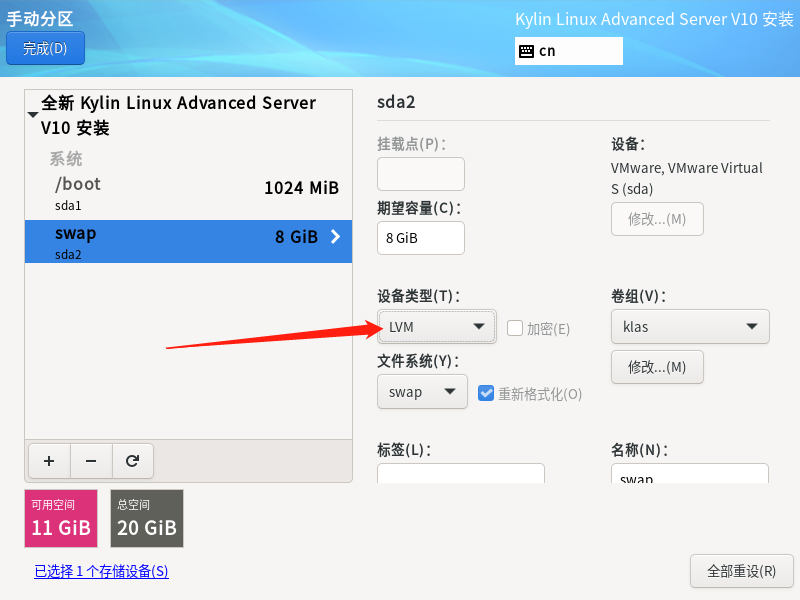Click the remove partition minus button

pyautogui.click(x=91, y=461)
